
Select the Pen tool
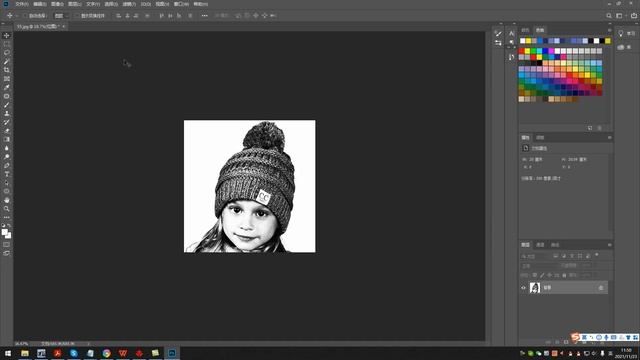[x=7, y=165]
